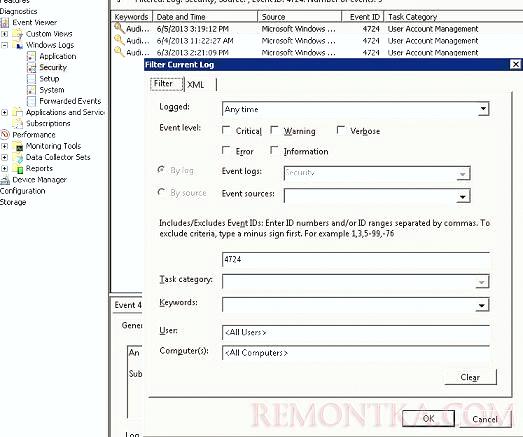Click OK to apply filter
Screen dimensions: 523x437
click(428, 419)
